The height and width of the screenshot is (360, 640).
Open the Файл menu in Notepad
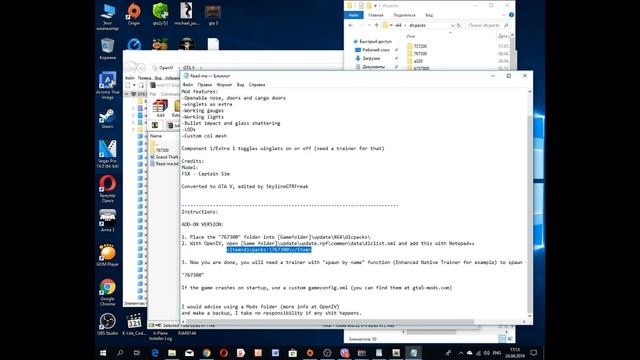pos(188,85)
